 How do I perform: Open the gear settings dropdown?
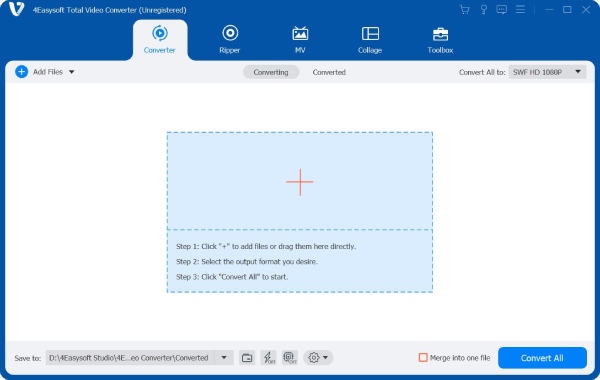[318, 358]
